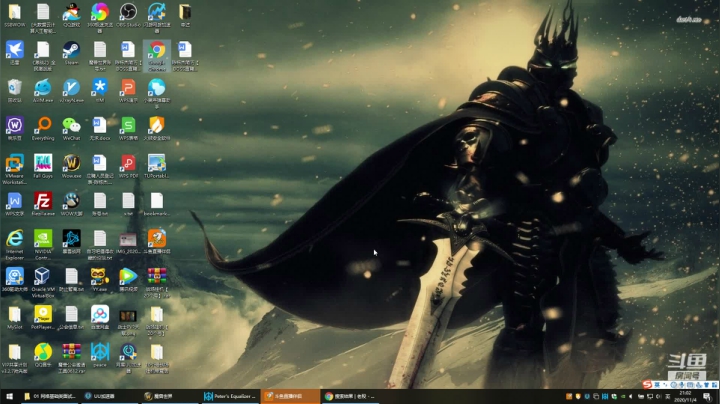Open the 火绒安全软件 orange shield icon
Image resolution: width=720 pixels, height=404 pixels.
(x=157, y=129)
